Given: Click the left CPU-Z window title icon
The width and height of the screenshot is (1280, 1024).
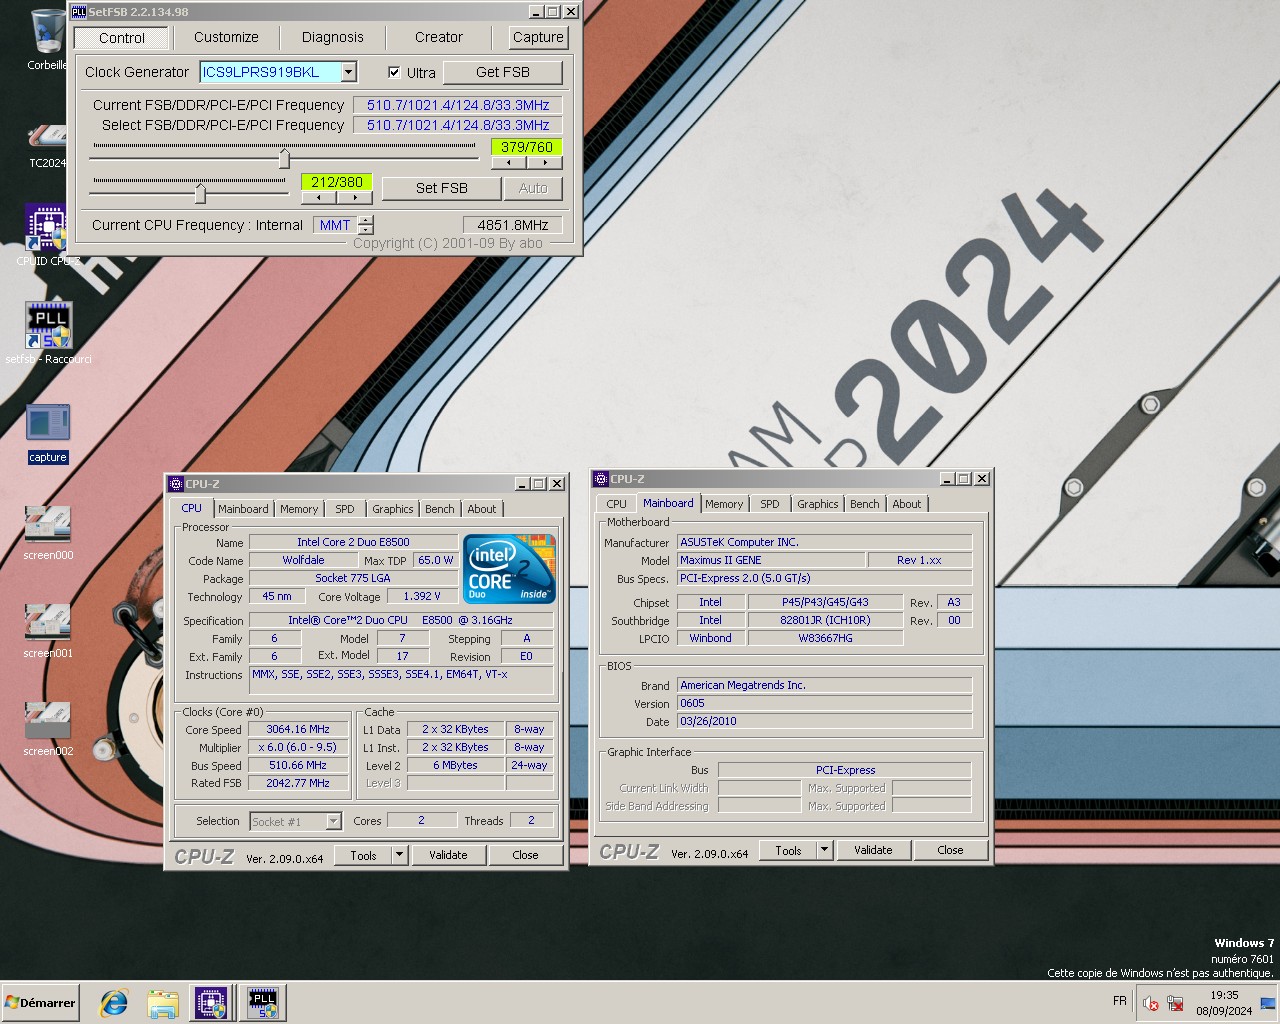Looking at the screenshot, I should coord(176,484).
